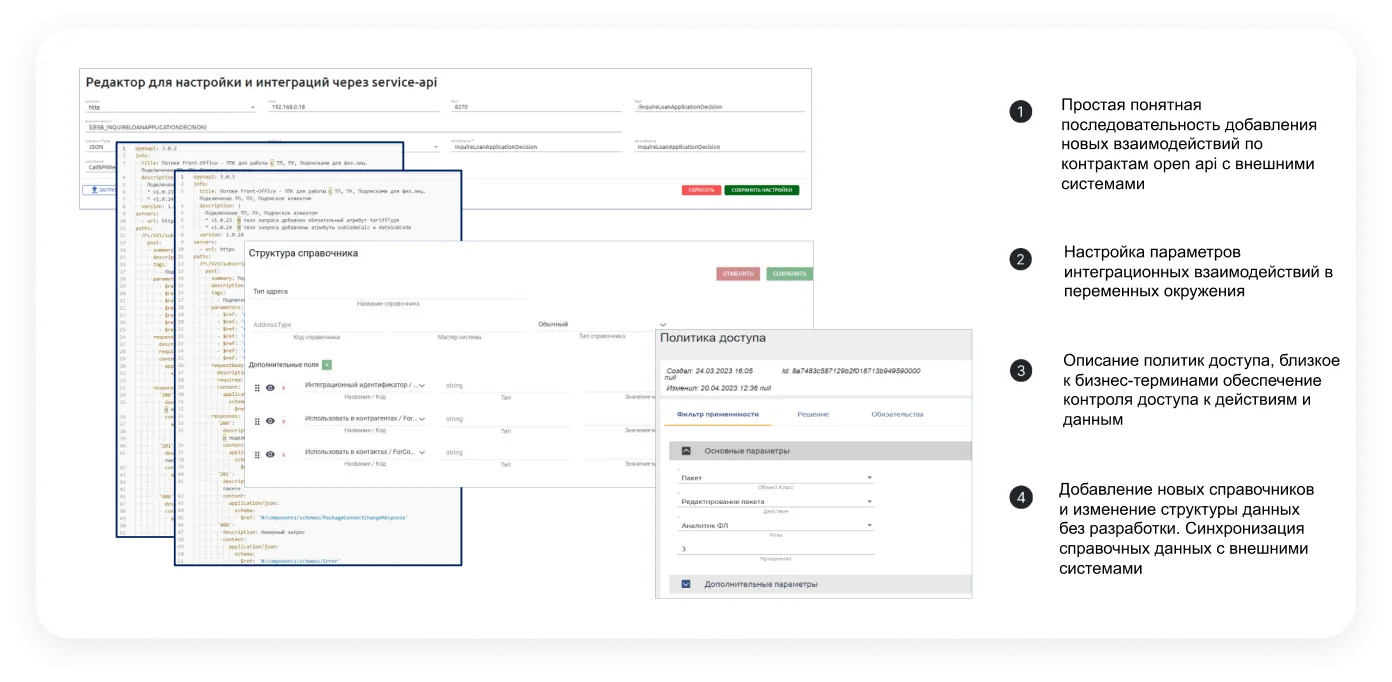Click the Политика доступа panel title
Screen dimensions: 1392x682
712,339
